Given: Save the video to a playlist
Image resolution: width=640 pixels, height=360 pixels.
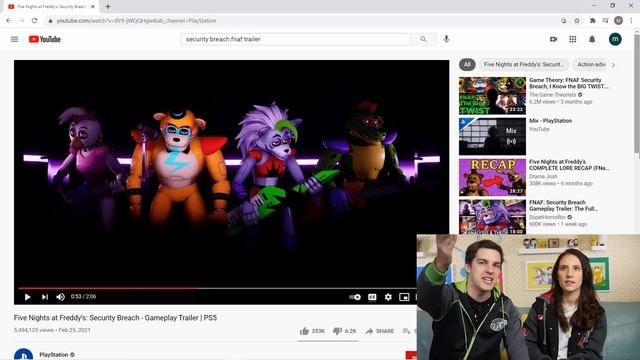Looking at the screenshot, I should pos(408,331).
